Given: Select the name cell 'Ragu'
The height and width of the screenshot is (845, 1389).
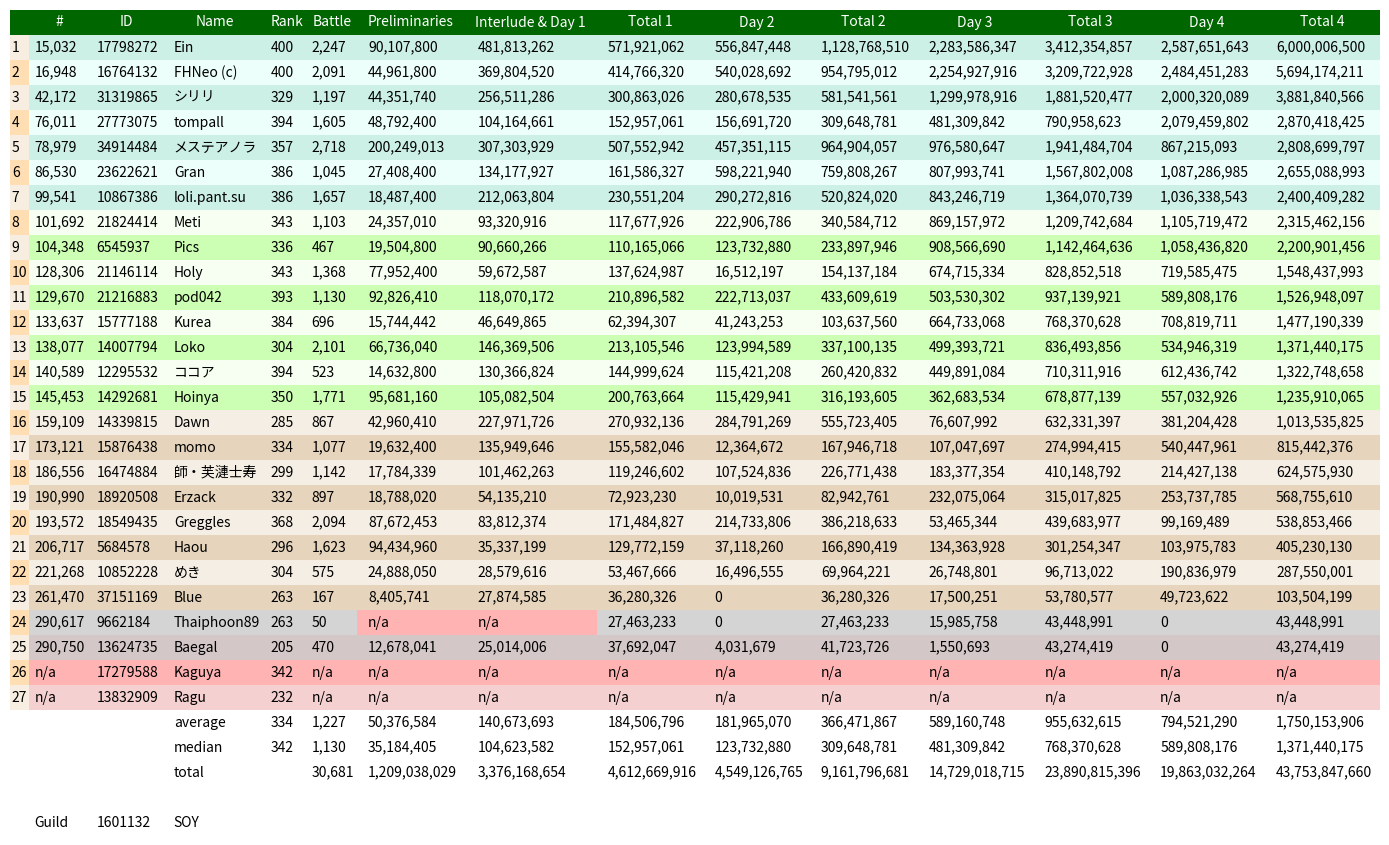Looking at the screenshot, I should pos(190,697).
